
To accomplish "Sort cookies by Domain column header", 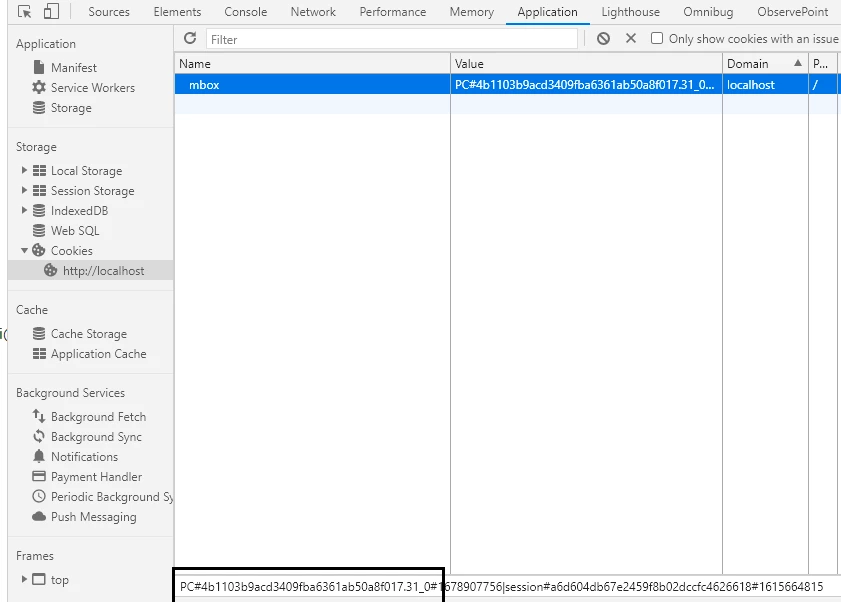I will pyautogui.click(x=765, y=64).
